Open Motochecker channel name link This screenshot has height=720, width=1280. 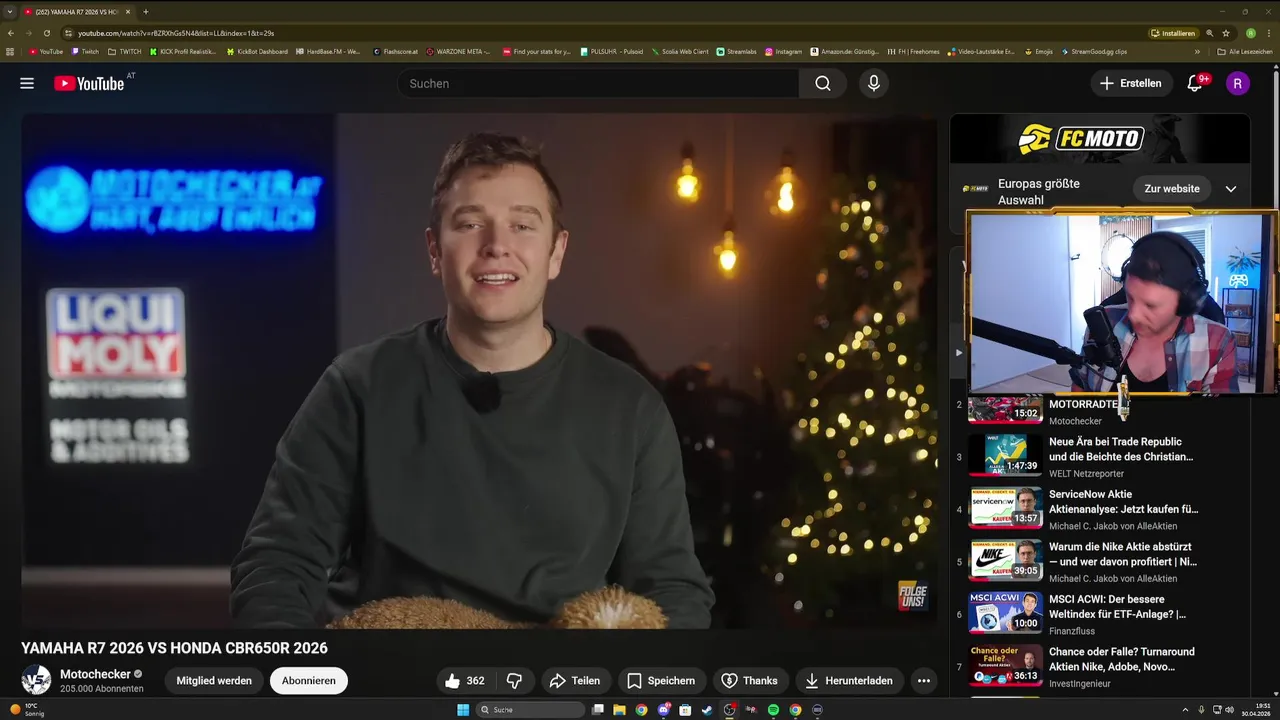pos(95,674)
